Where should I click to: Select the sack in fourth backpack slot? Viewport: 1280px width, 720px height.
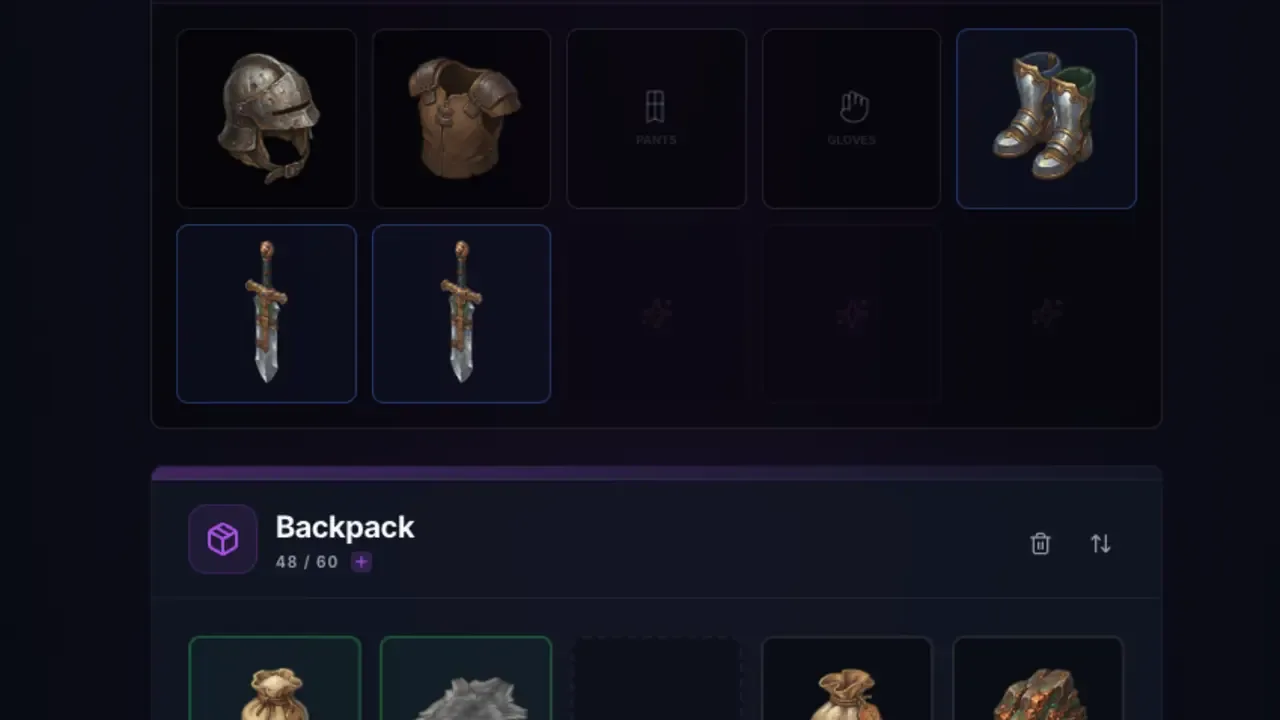(x=847, y=678)
